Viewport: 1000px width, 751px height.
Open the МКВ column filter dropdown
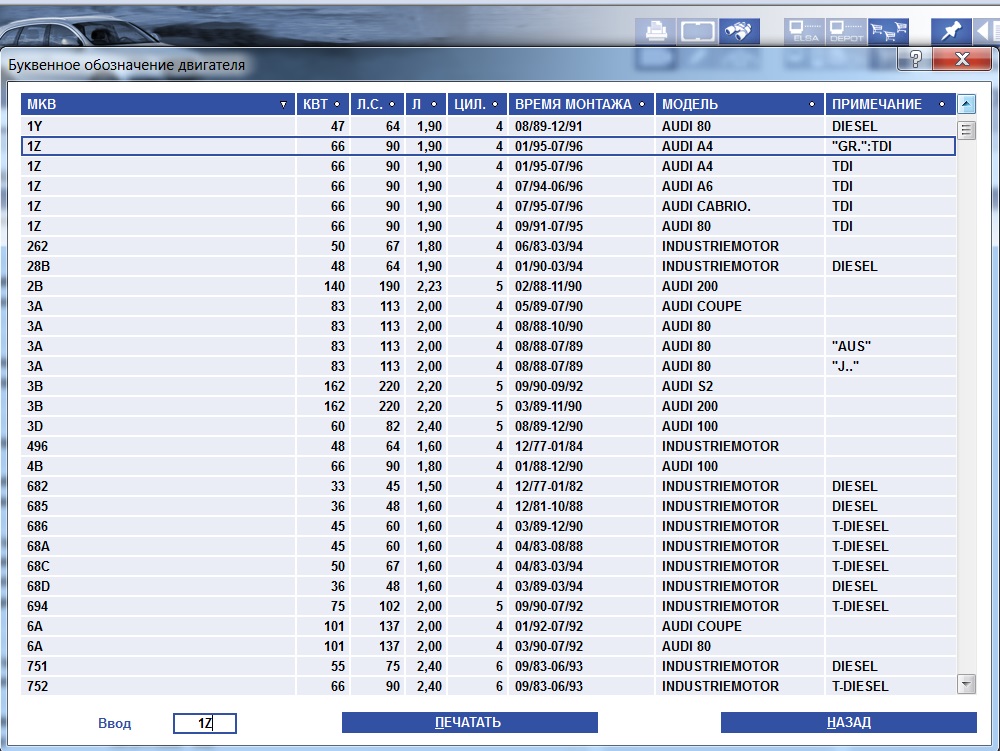(284, 105)
